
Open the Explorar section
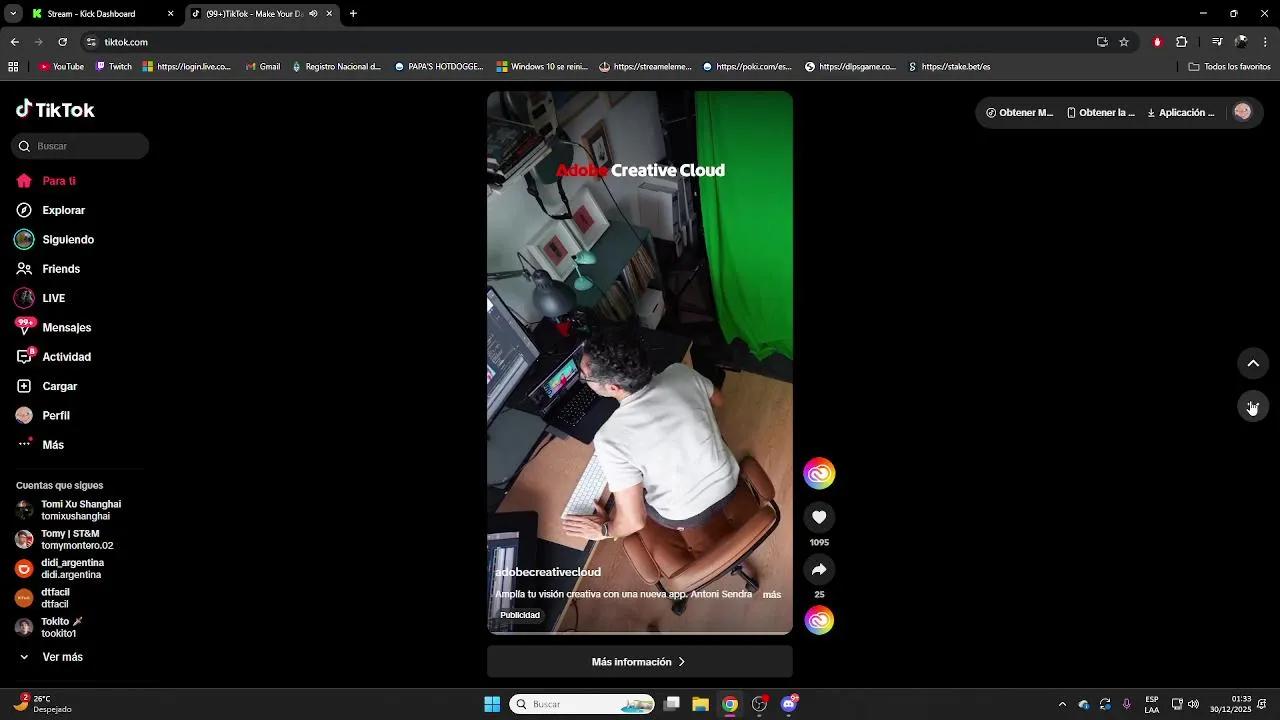click(x=50, y=211)
